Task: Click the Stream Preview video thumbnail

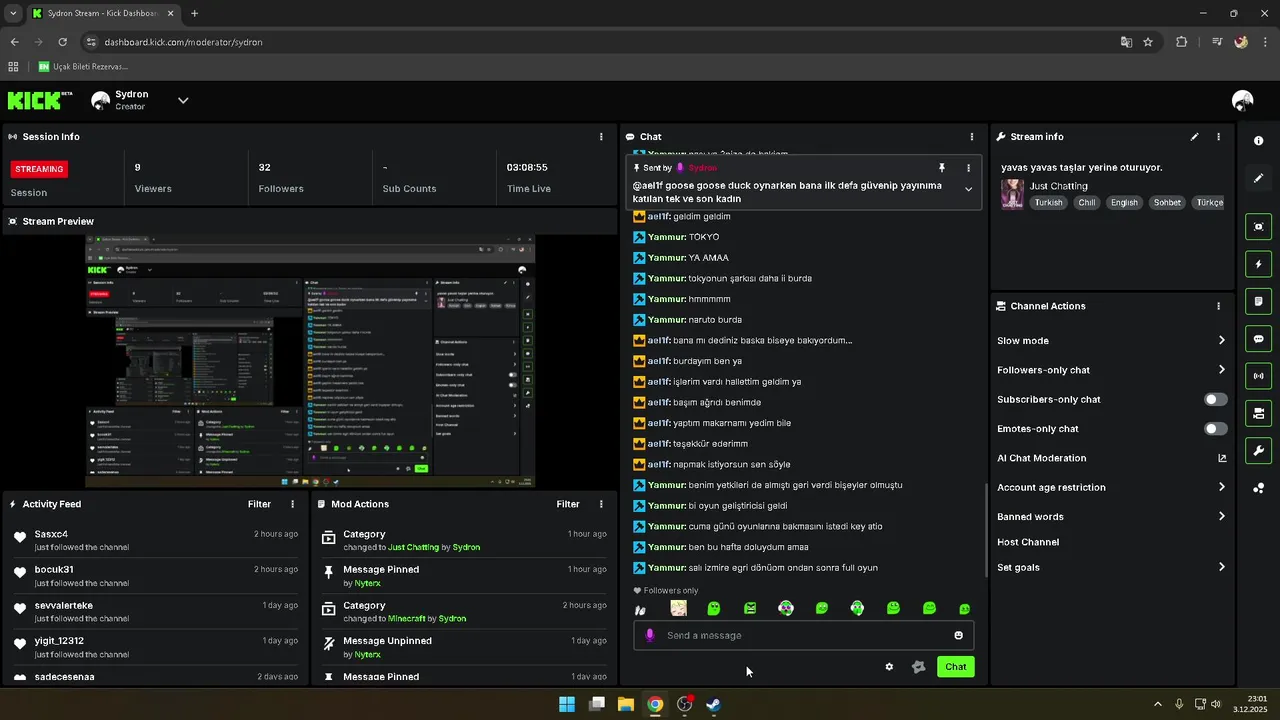Action: [x=310, y=362]
